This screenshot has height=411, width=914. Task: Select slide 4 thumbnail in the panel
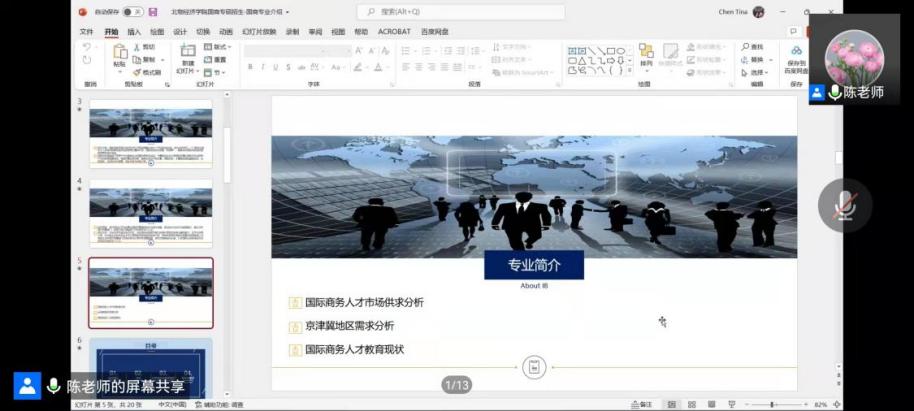[x=151, y=213]
